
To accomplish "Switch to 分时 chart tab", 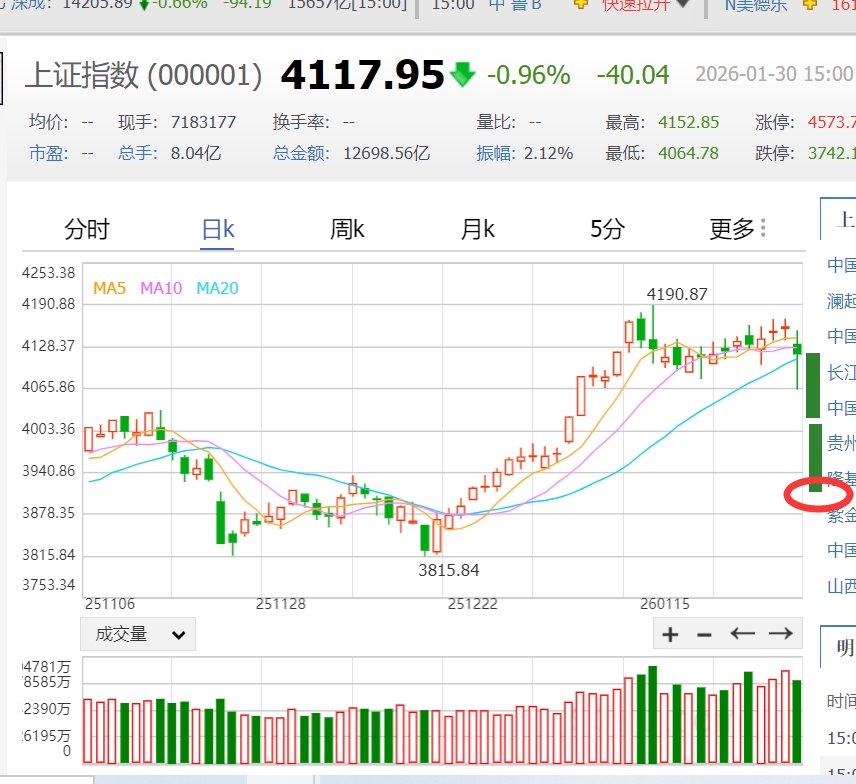I will click(x=87, y=229).
